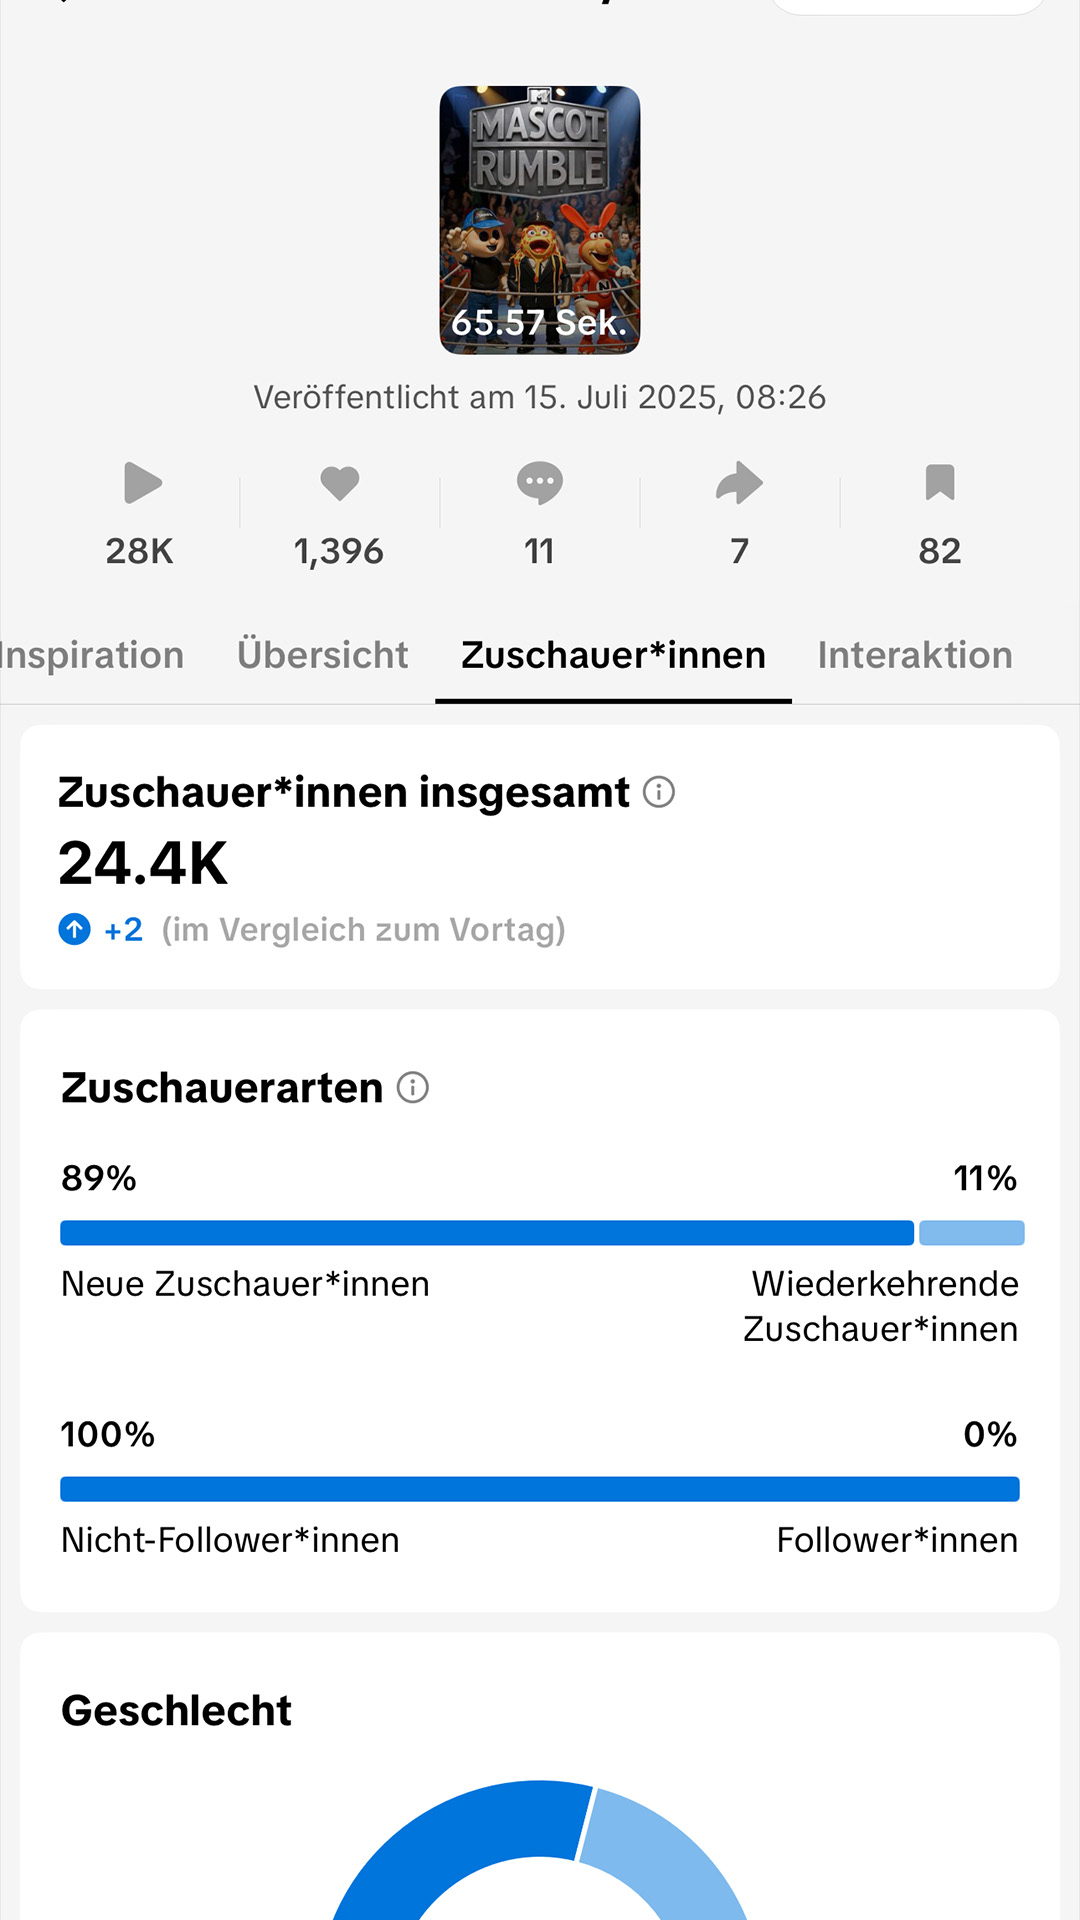Tap the Nicht-Follower*innen 100% bar

pos(540,1489)
